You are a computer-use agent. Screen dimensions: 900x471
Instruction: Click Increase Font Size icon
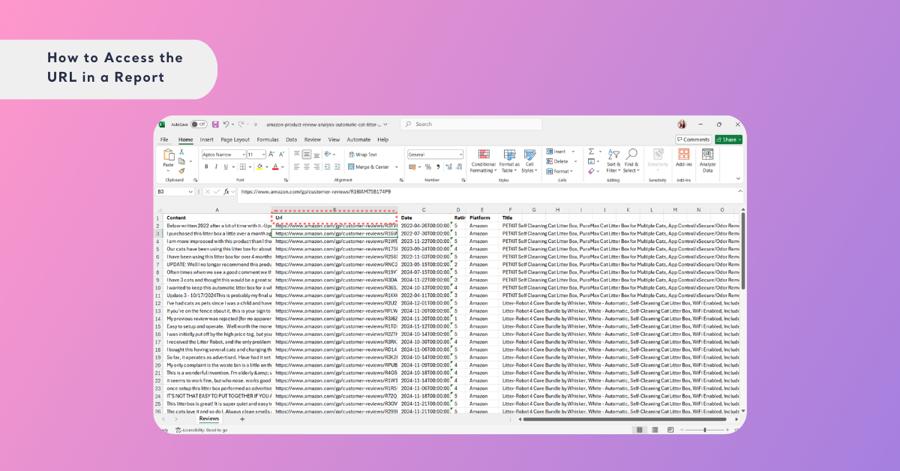coord(271,154)
